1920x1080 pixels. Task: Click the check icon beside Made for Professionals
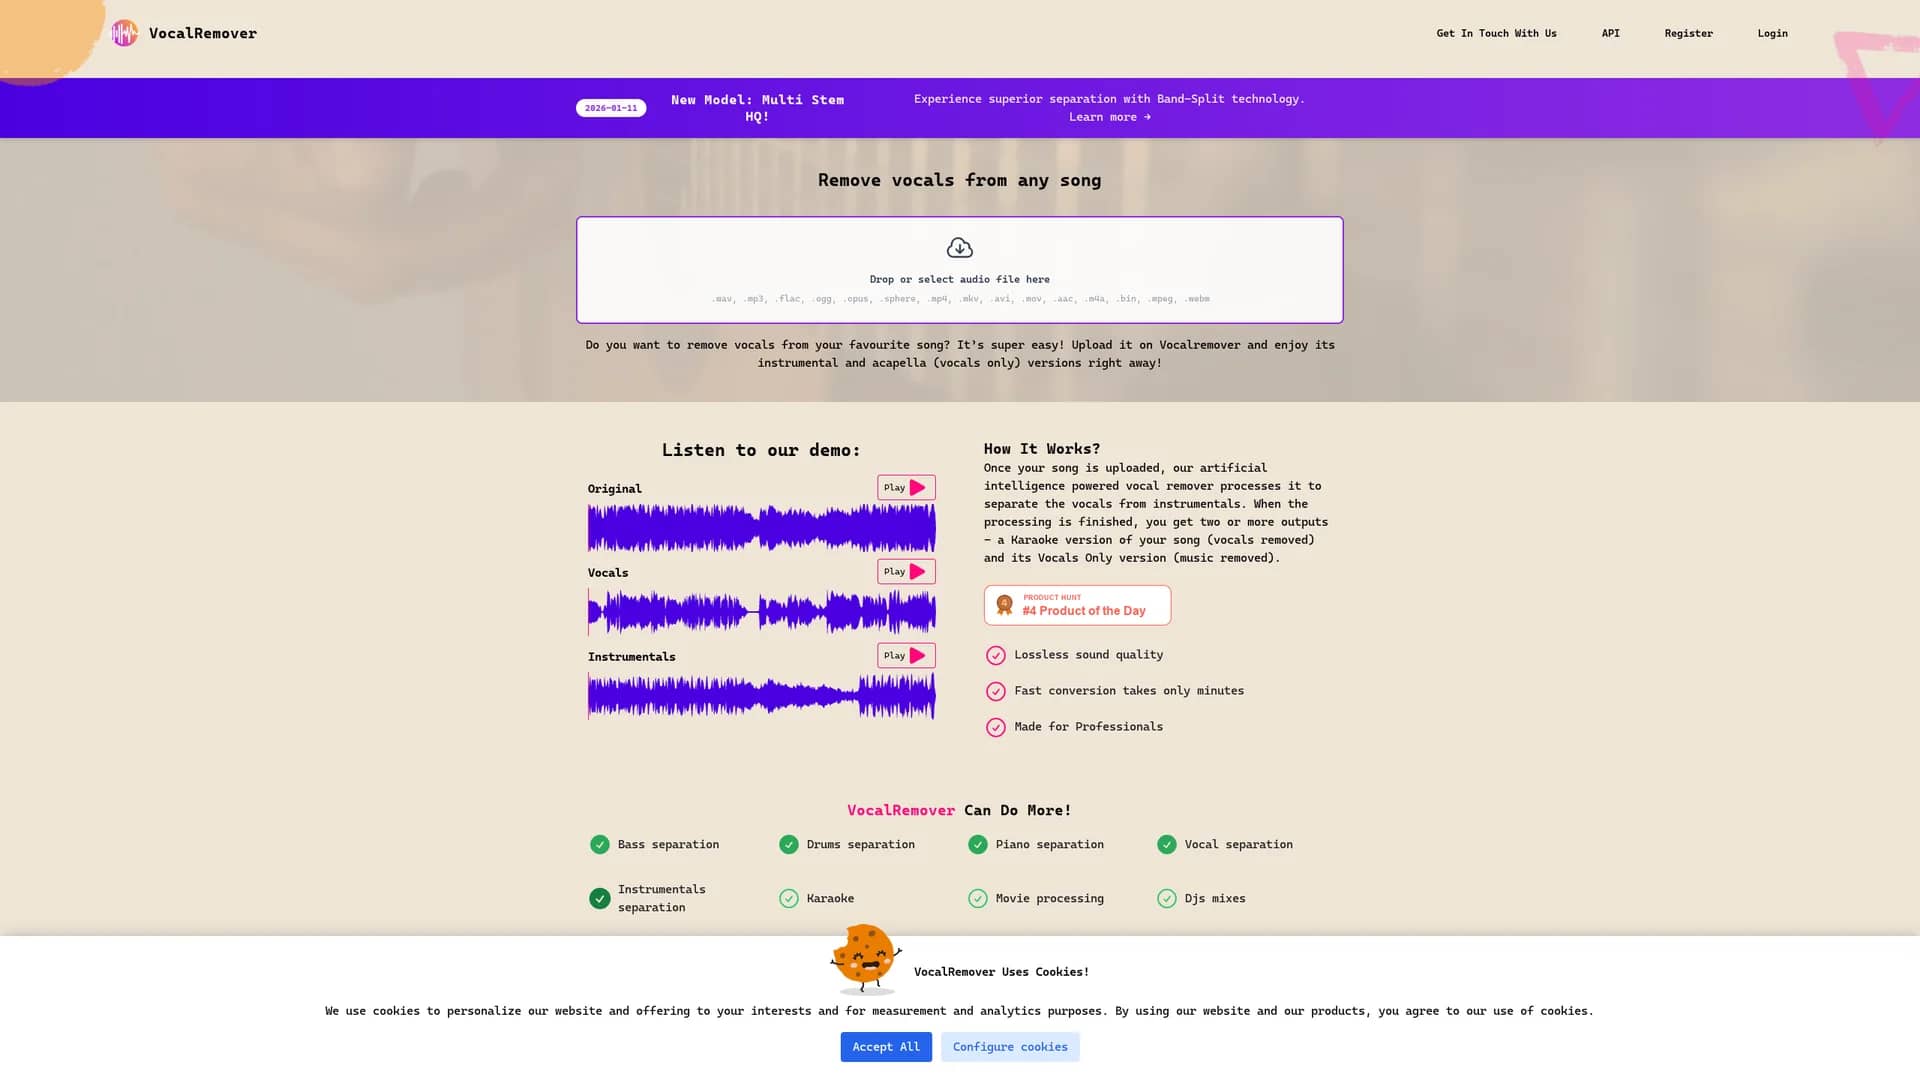click(995, 727)
